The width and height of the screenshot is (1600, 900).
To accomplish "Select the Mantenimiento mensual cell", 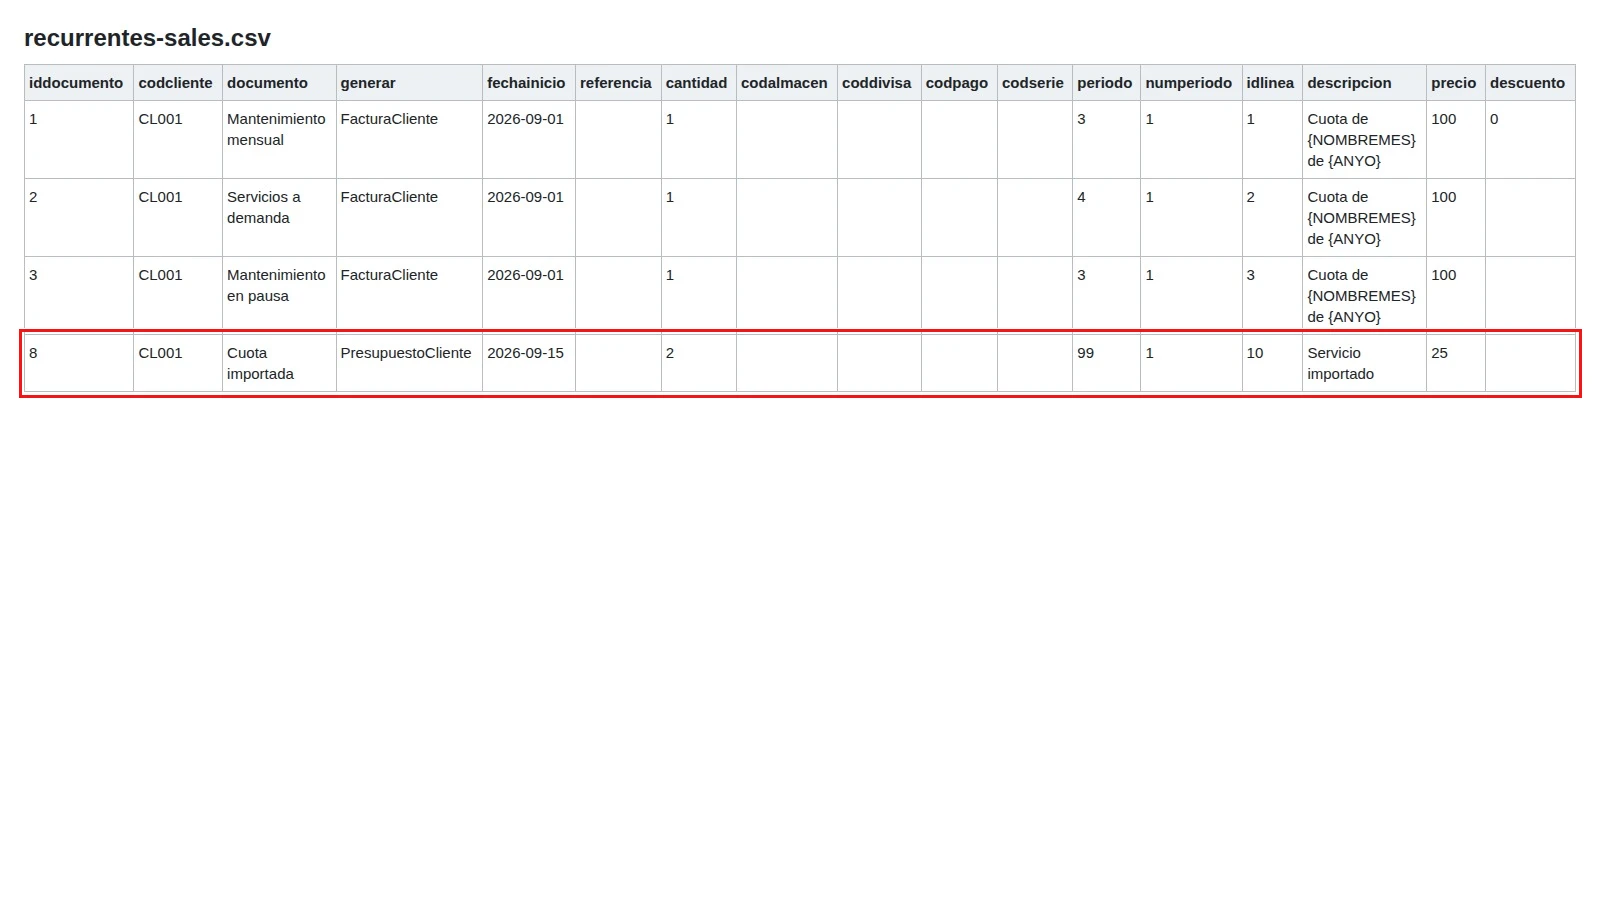I will click(279, 140).
